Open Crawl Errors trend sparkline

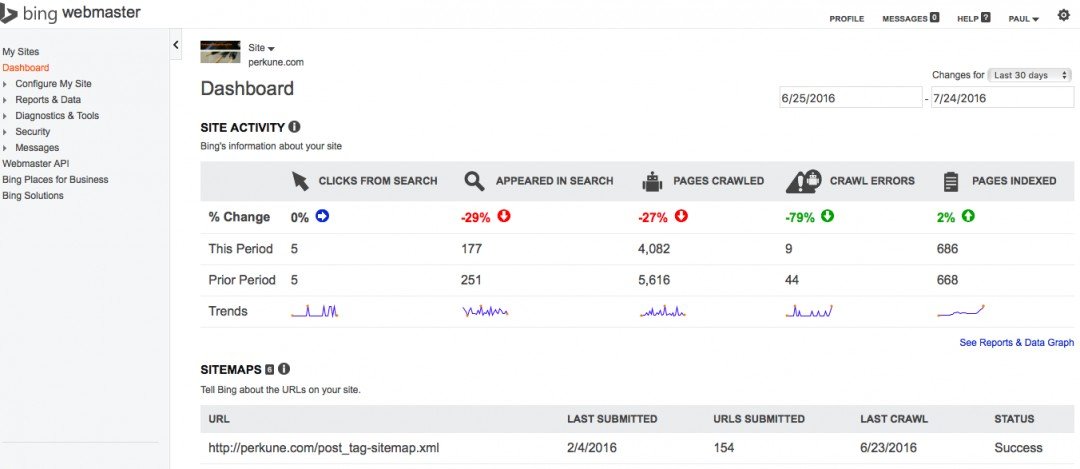click(x=809, y=311)
